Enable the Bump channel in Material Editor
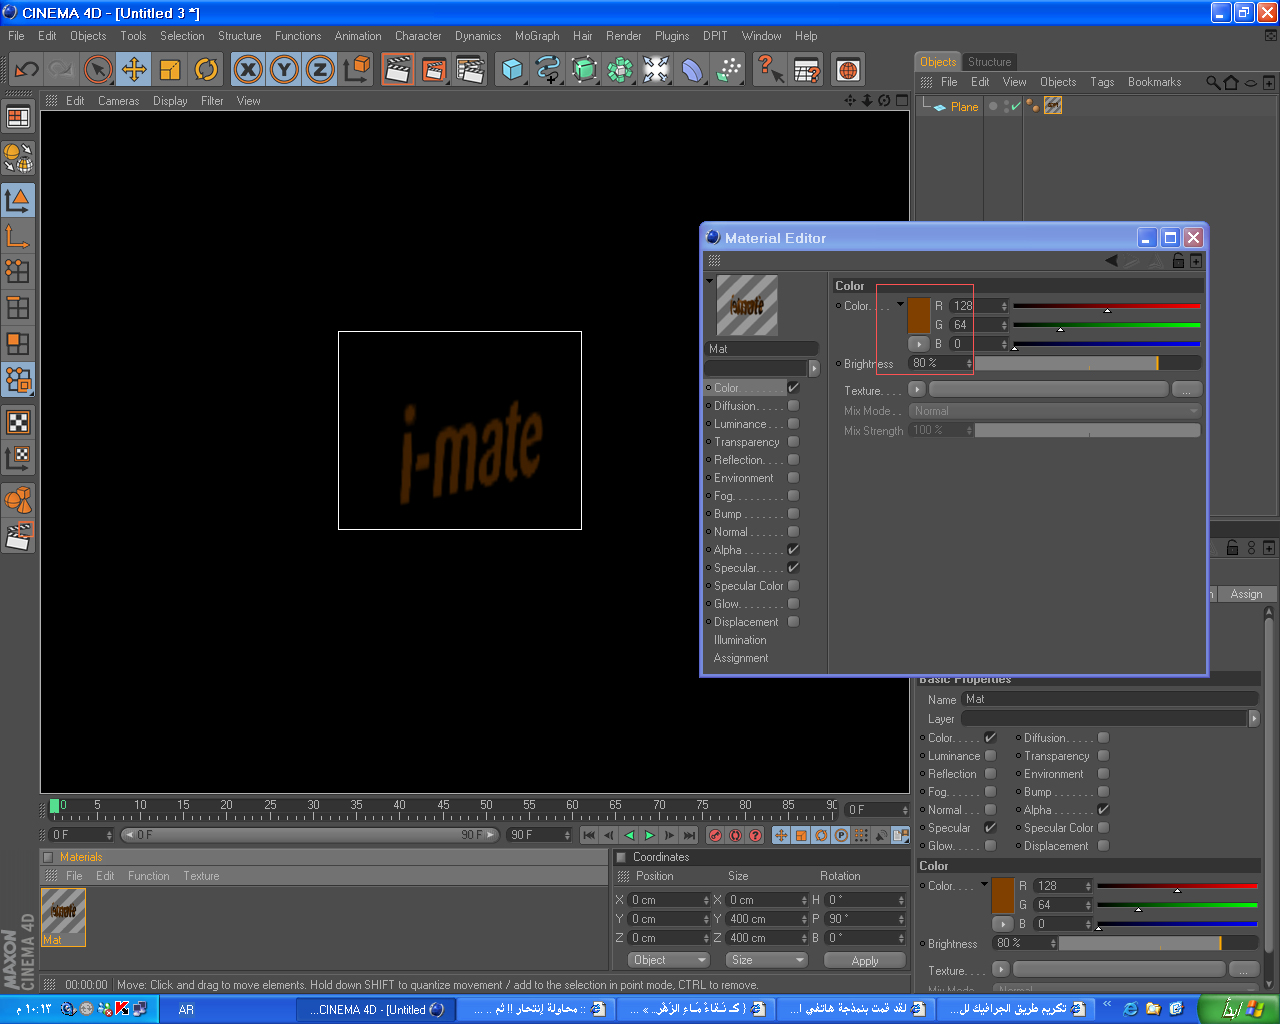1280x1024 pixels. point(793,514)
